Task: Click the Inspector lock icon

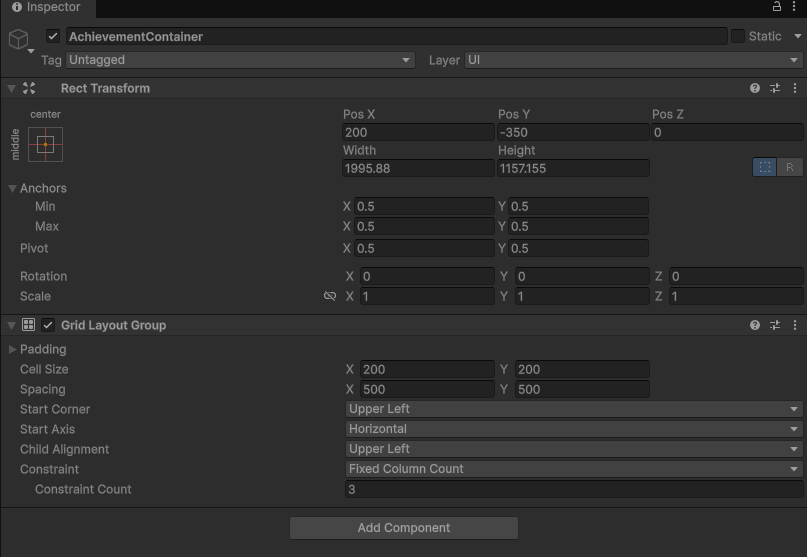Action: [777, 6]
